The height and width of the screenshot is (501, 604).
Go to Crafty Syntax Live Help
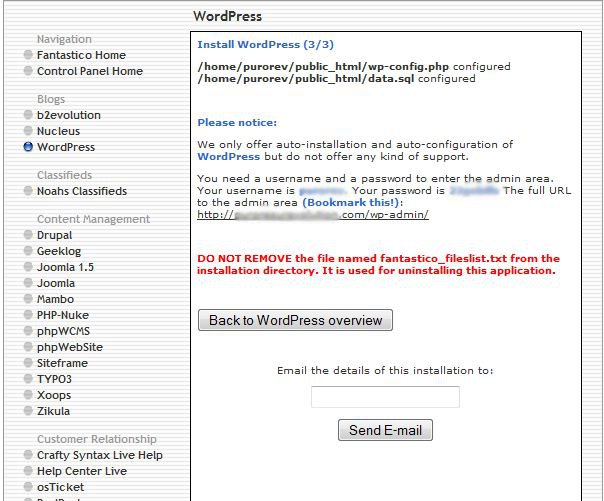coord(99,455)
